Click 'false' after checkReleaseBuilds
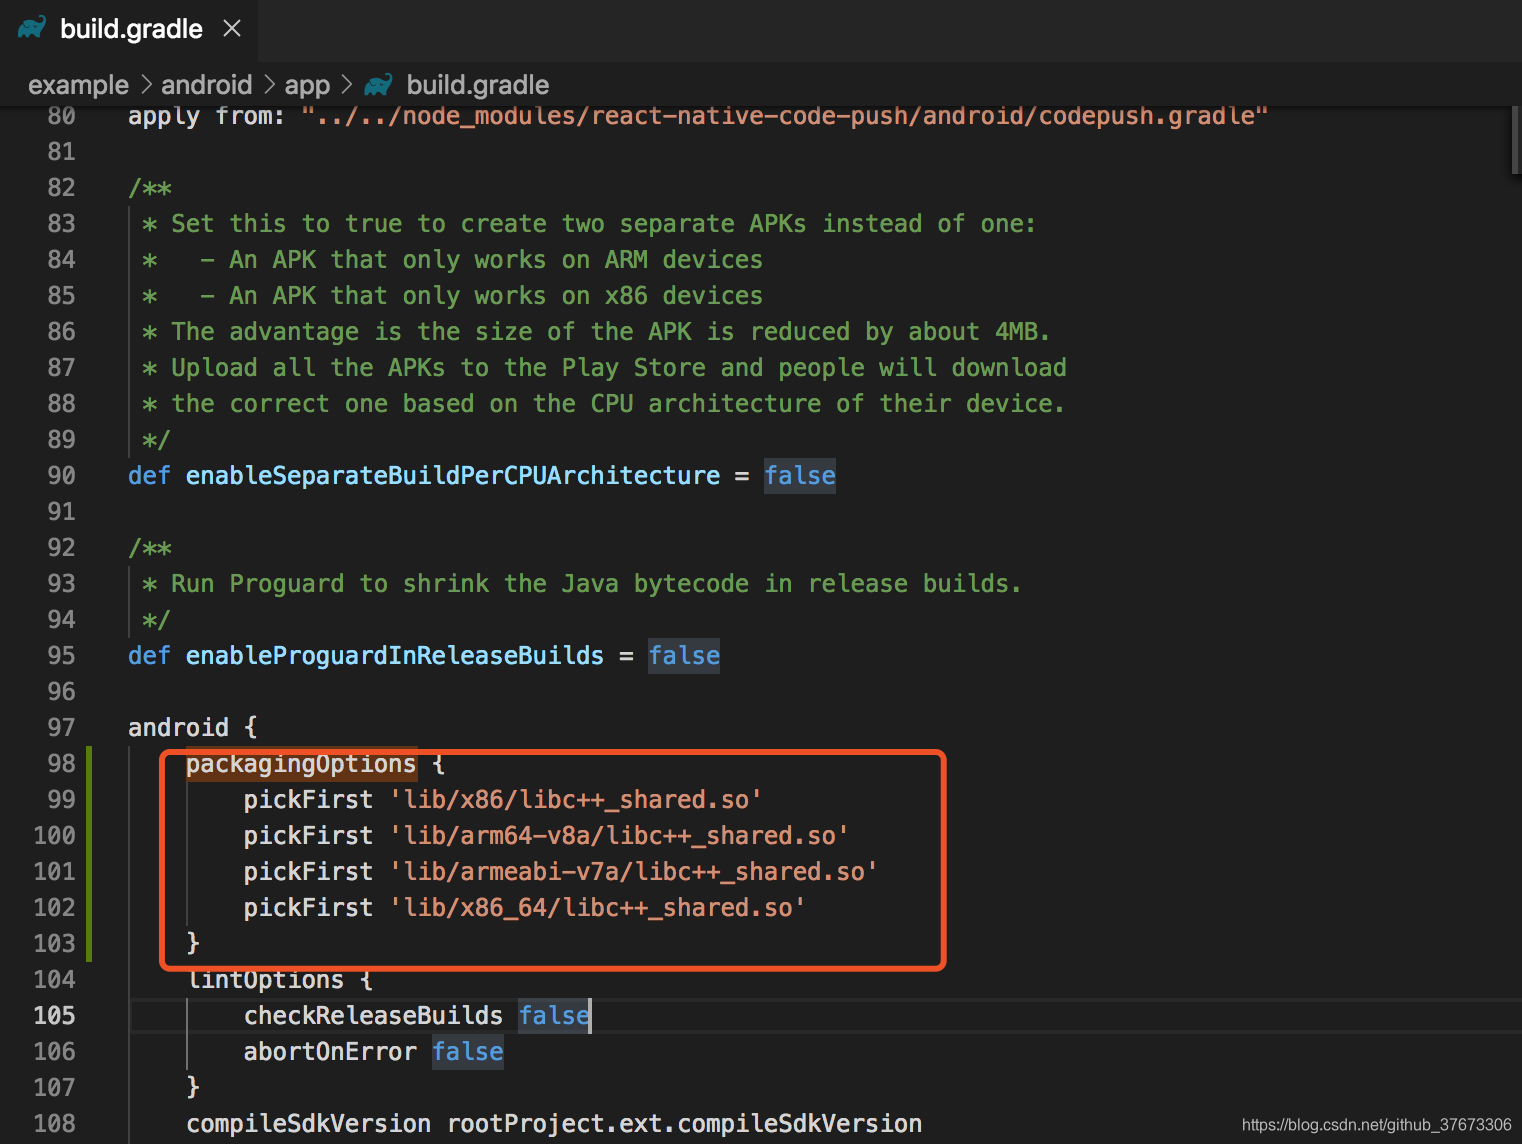This screenshot has height=1144, width=1522. point(554,1016)
